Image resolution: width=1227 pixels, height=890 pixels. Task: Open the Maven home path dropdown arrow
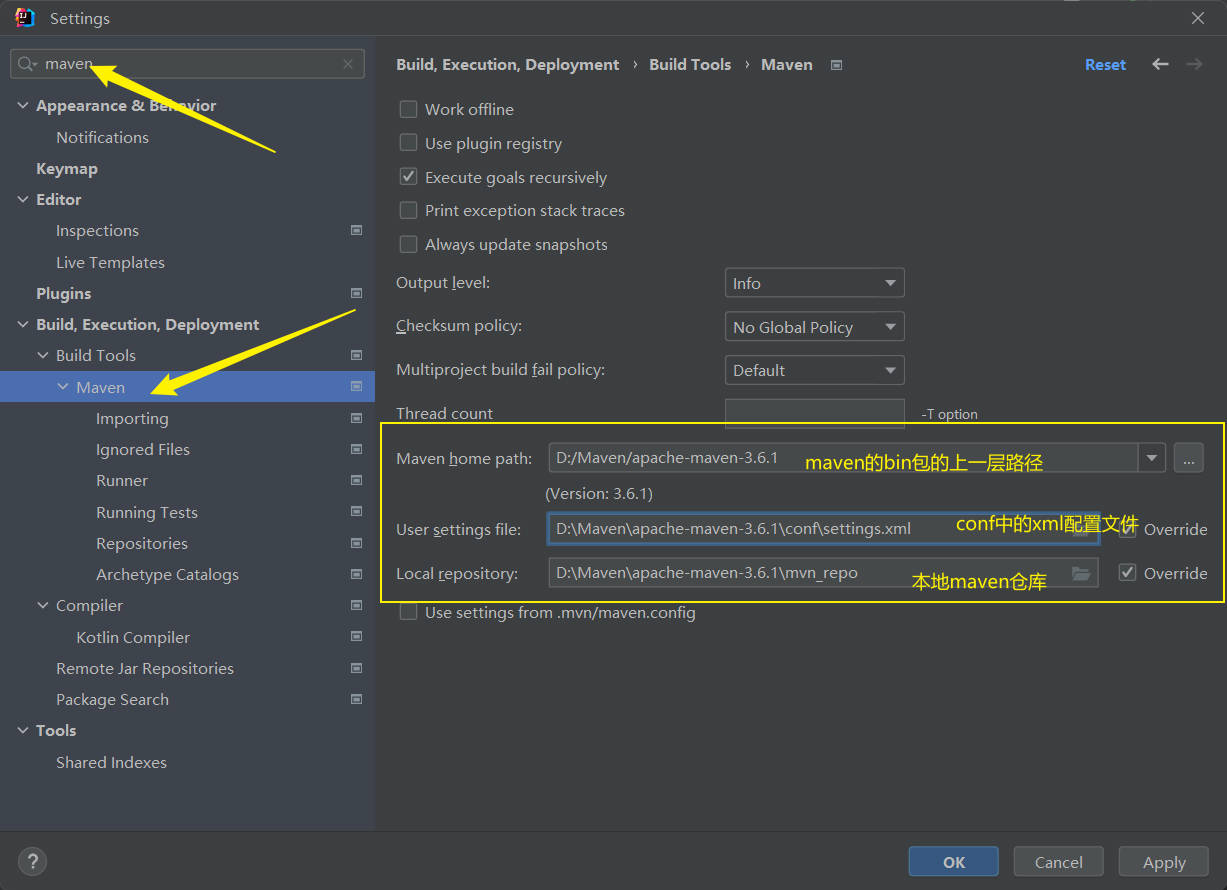point(1152,459)
